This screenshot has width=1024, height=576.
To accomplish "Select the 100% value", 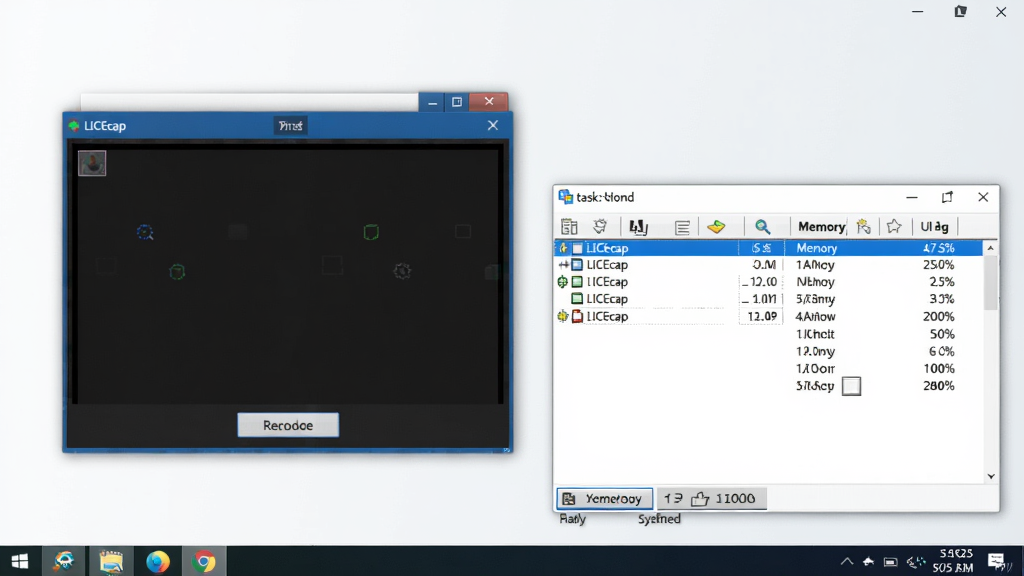I will (939, 368).
